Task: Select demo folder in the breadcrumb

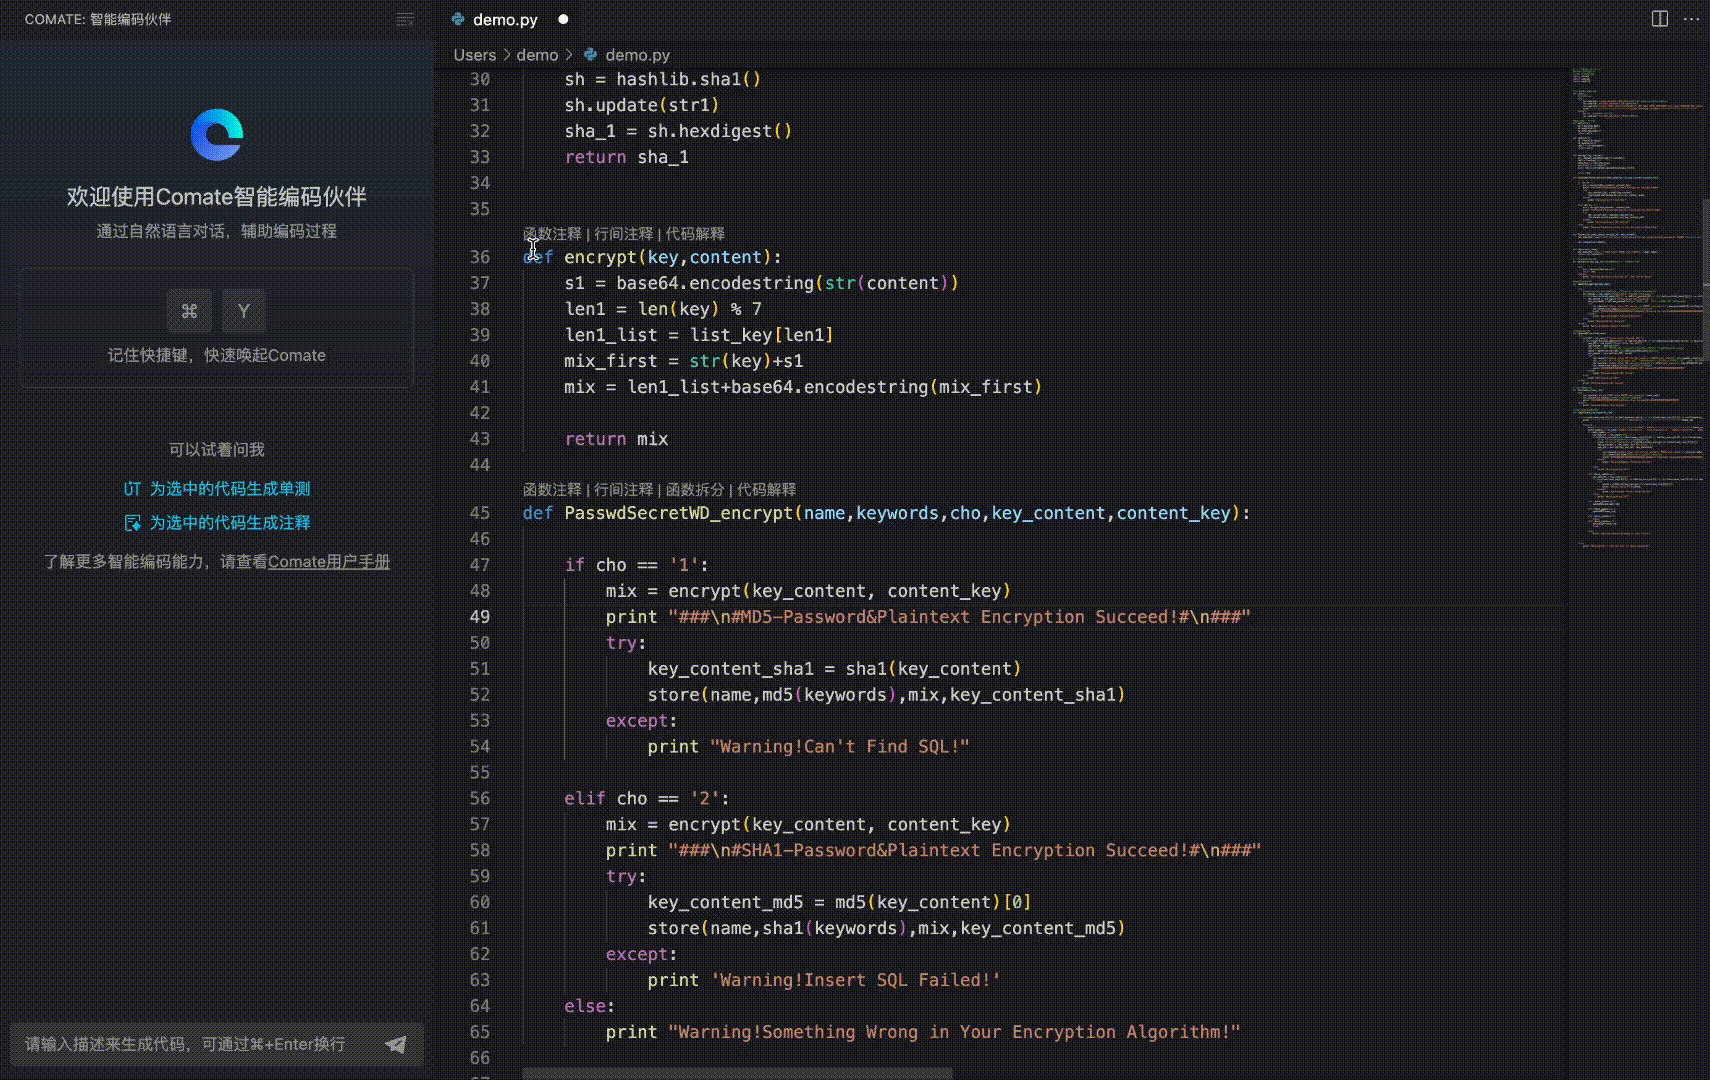Action: click(537, 55)
